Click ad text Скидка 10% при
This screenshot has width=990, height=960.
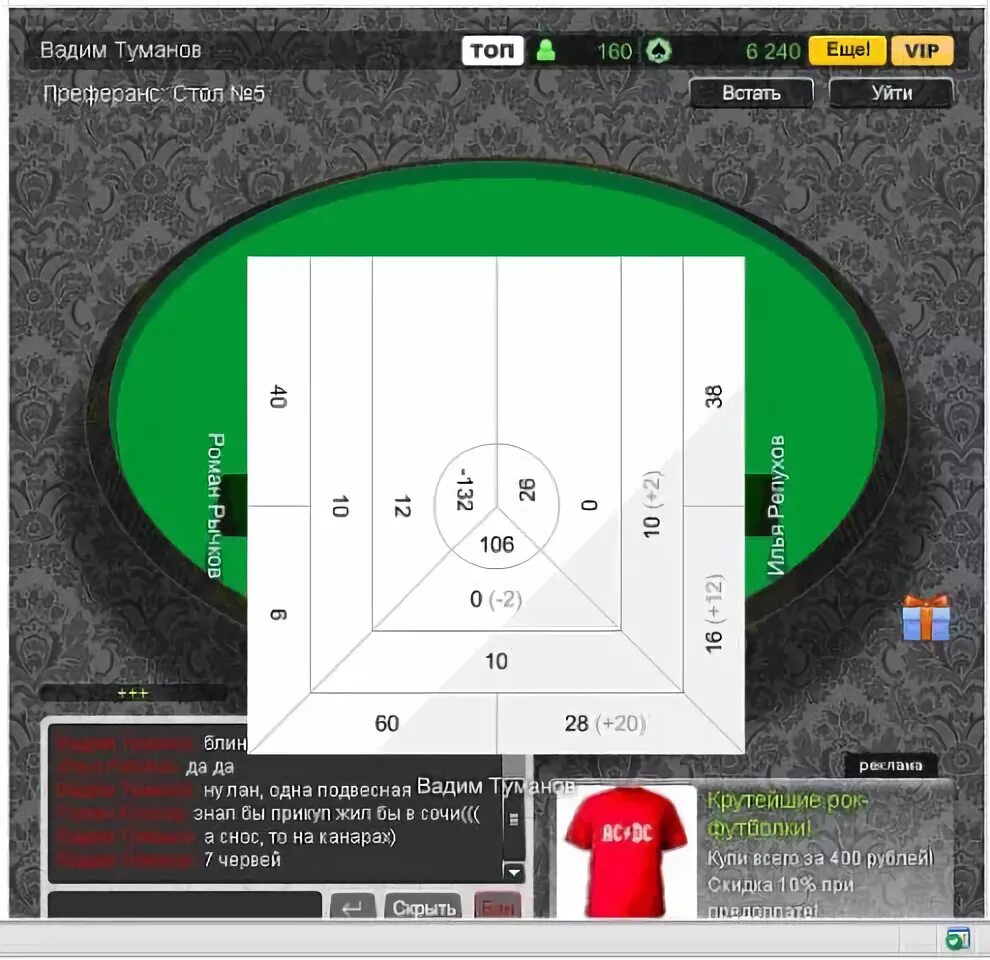coord(780,884)
